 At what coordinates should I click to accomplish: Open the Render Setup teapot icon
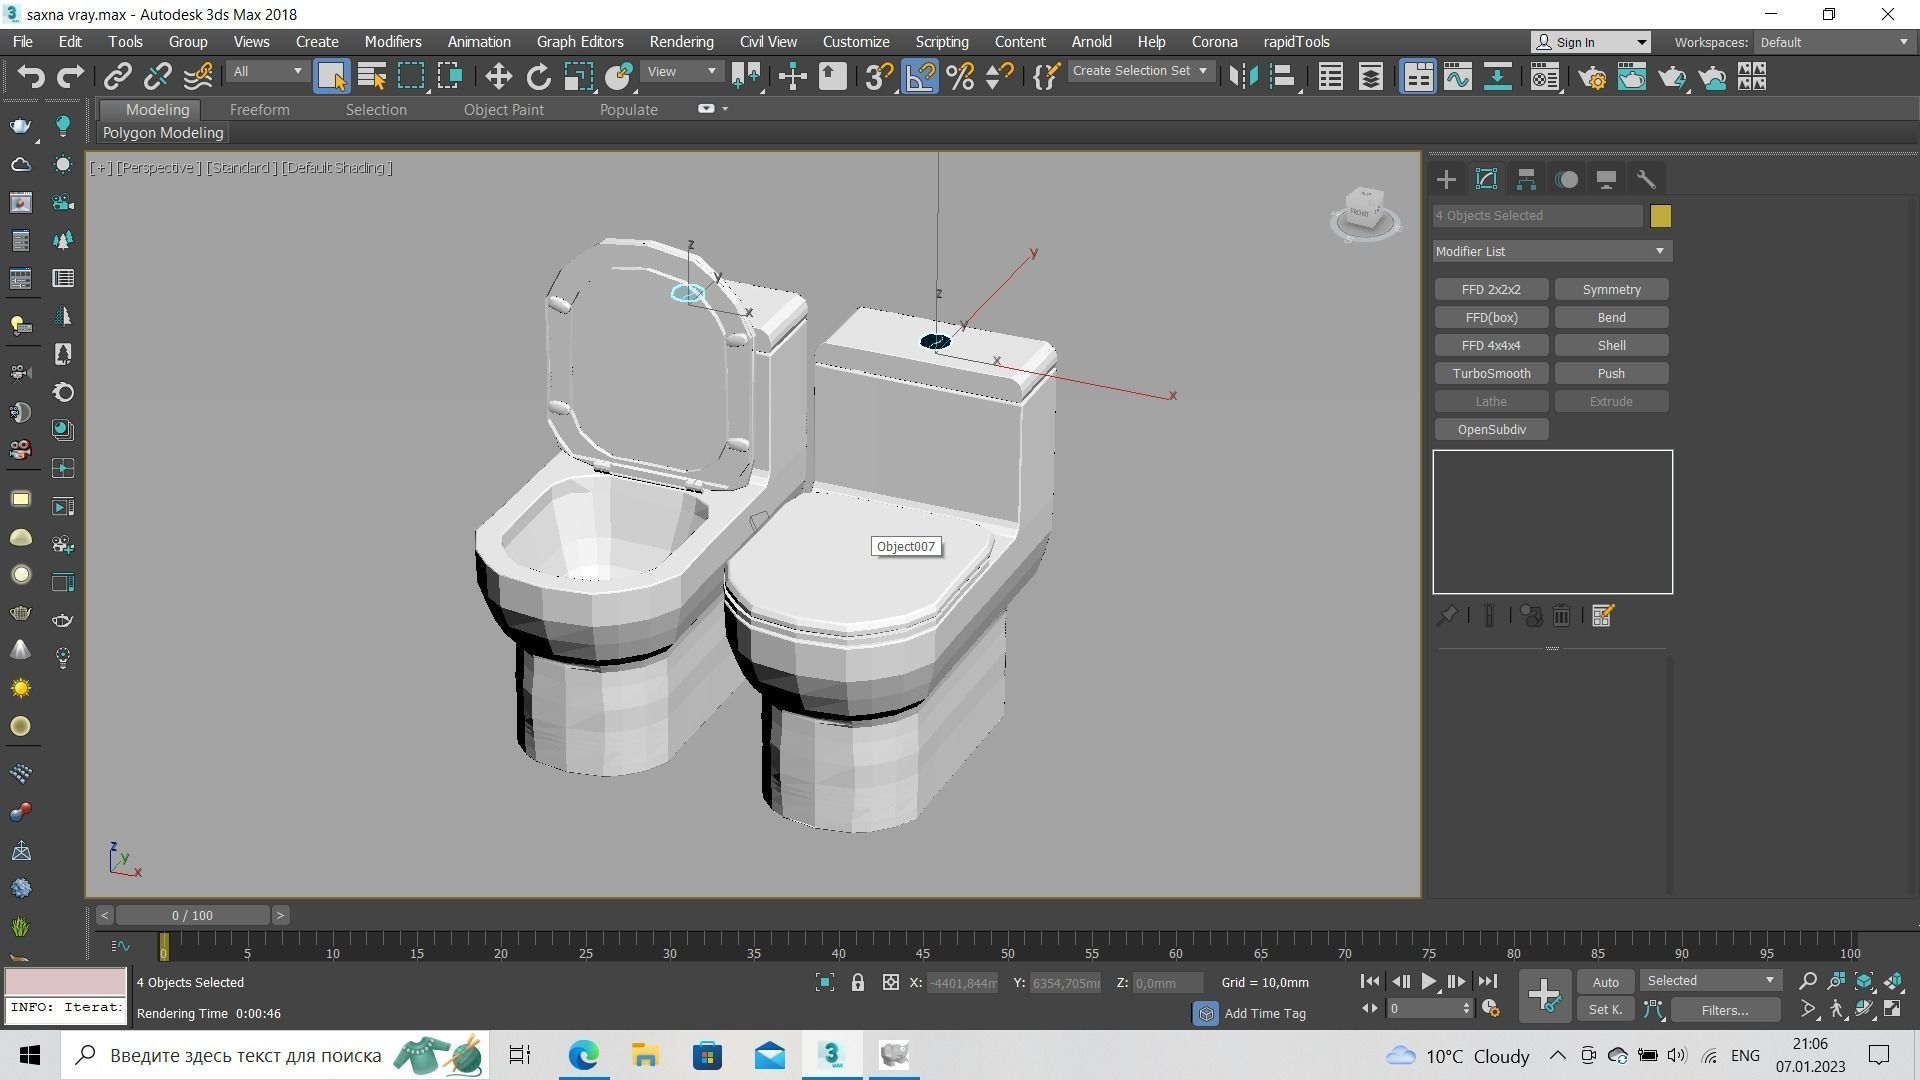tap(1592, 77)
